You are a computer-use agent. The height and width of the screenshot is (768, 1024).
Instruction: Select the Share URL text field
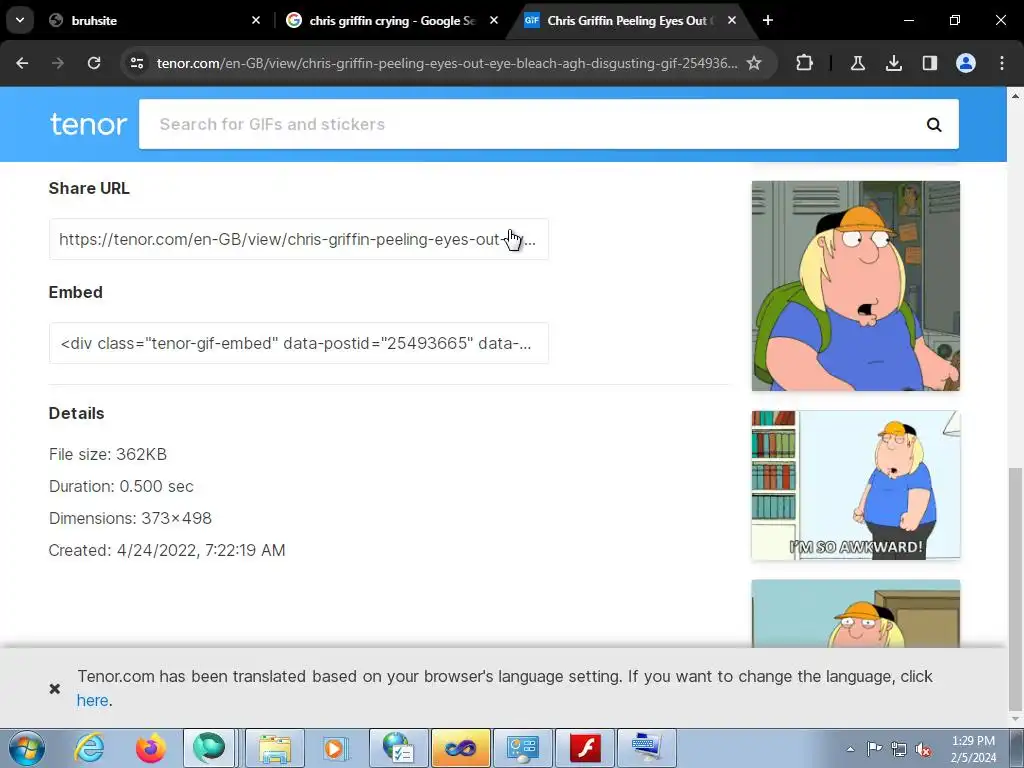point(298,239)
